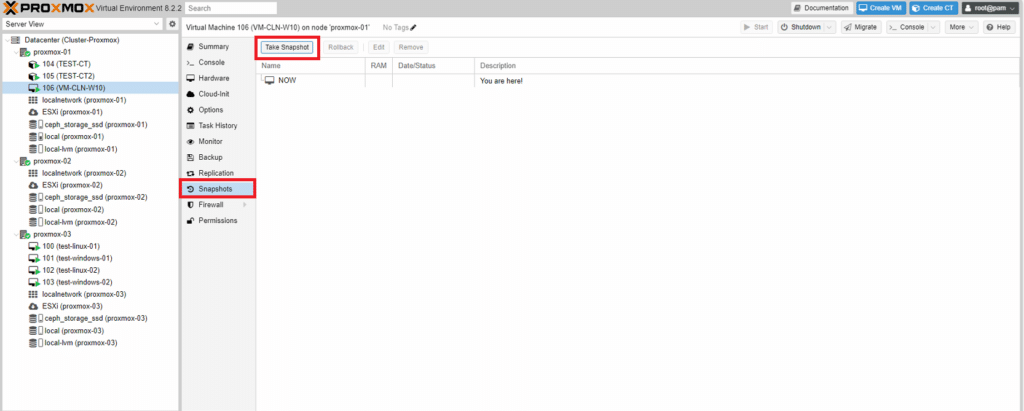Collapse proxmox-03 node
Image resolution: width=1024 pixels, height=411 pixels.
click(x=14, y=234)
